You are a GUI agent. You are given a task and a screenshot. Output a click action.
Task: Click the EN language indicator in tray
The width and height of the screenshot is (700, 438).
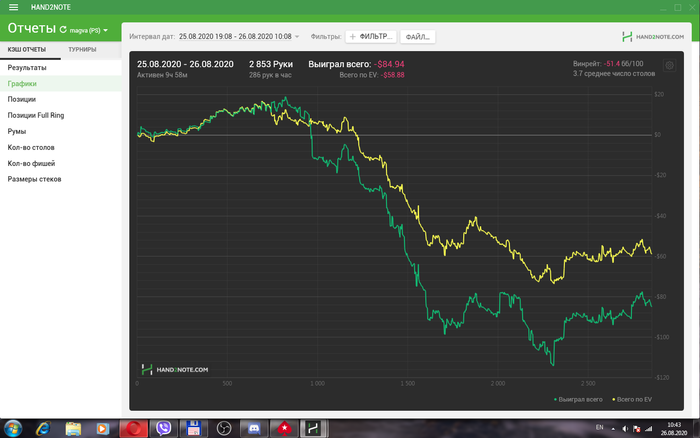coord(600,428)
